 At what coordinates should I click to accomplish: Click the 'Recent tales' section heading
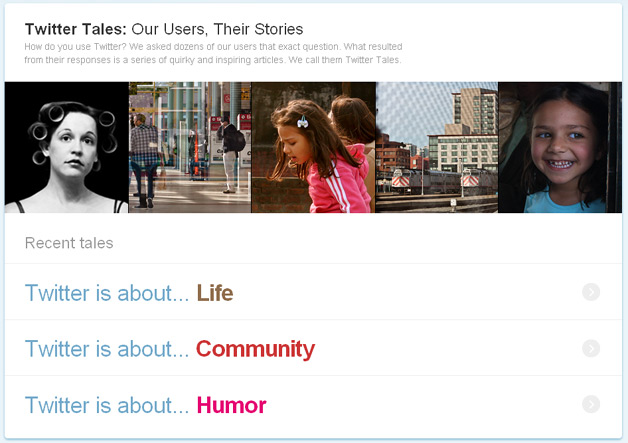point(69,243)
